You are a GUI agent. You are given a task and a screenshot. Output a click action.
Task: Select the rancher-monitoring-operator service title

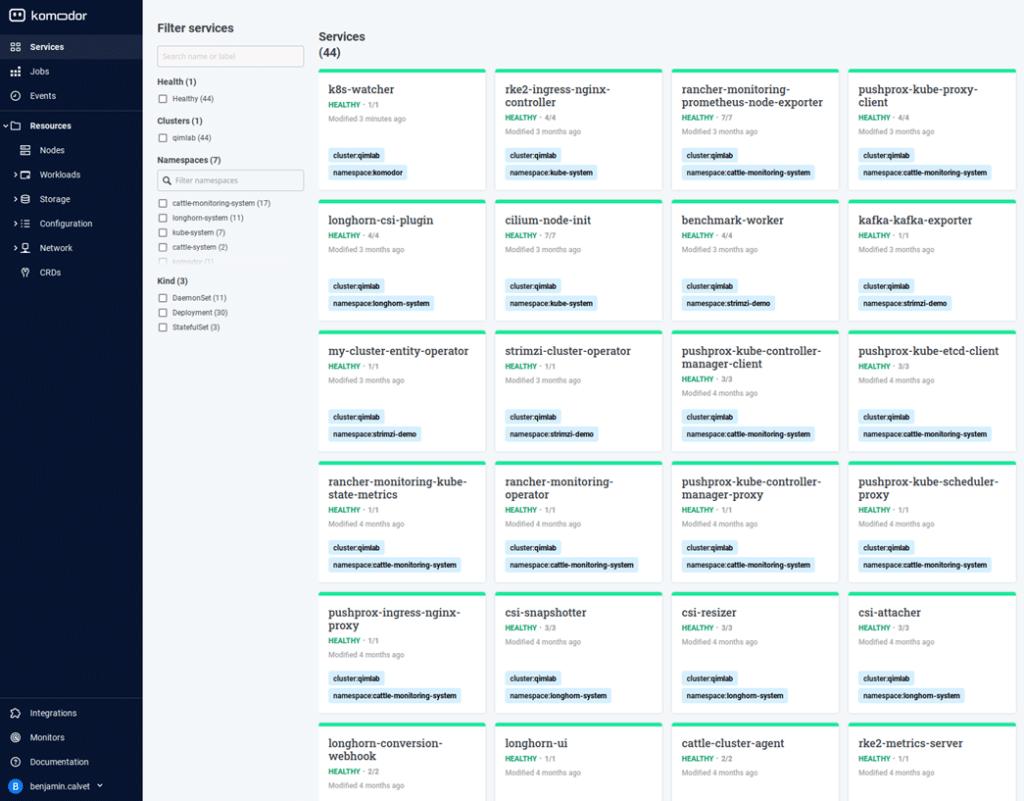click(x=558, y=488)
